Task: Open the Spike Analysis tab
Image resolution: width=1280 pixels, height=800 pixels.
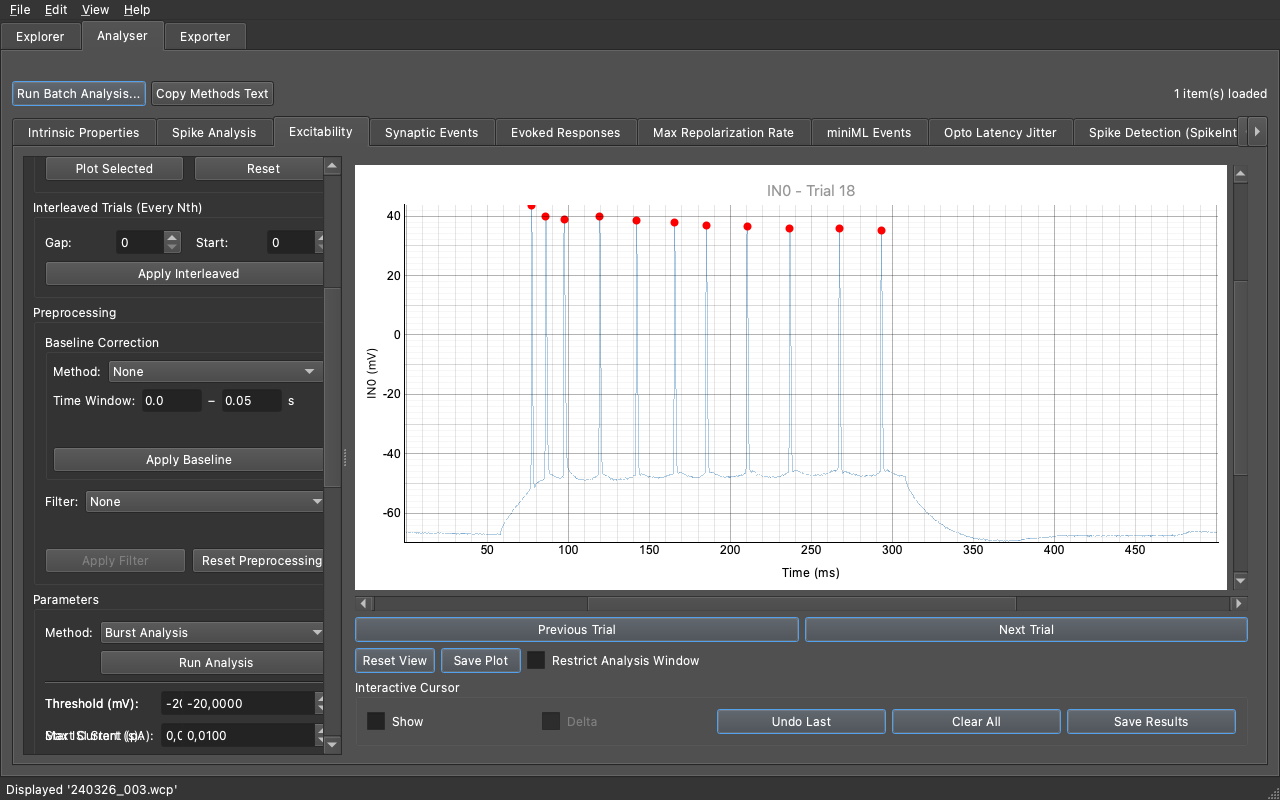Action: pyautogui.click(x=214, y=132)
